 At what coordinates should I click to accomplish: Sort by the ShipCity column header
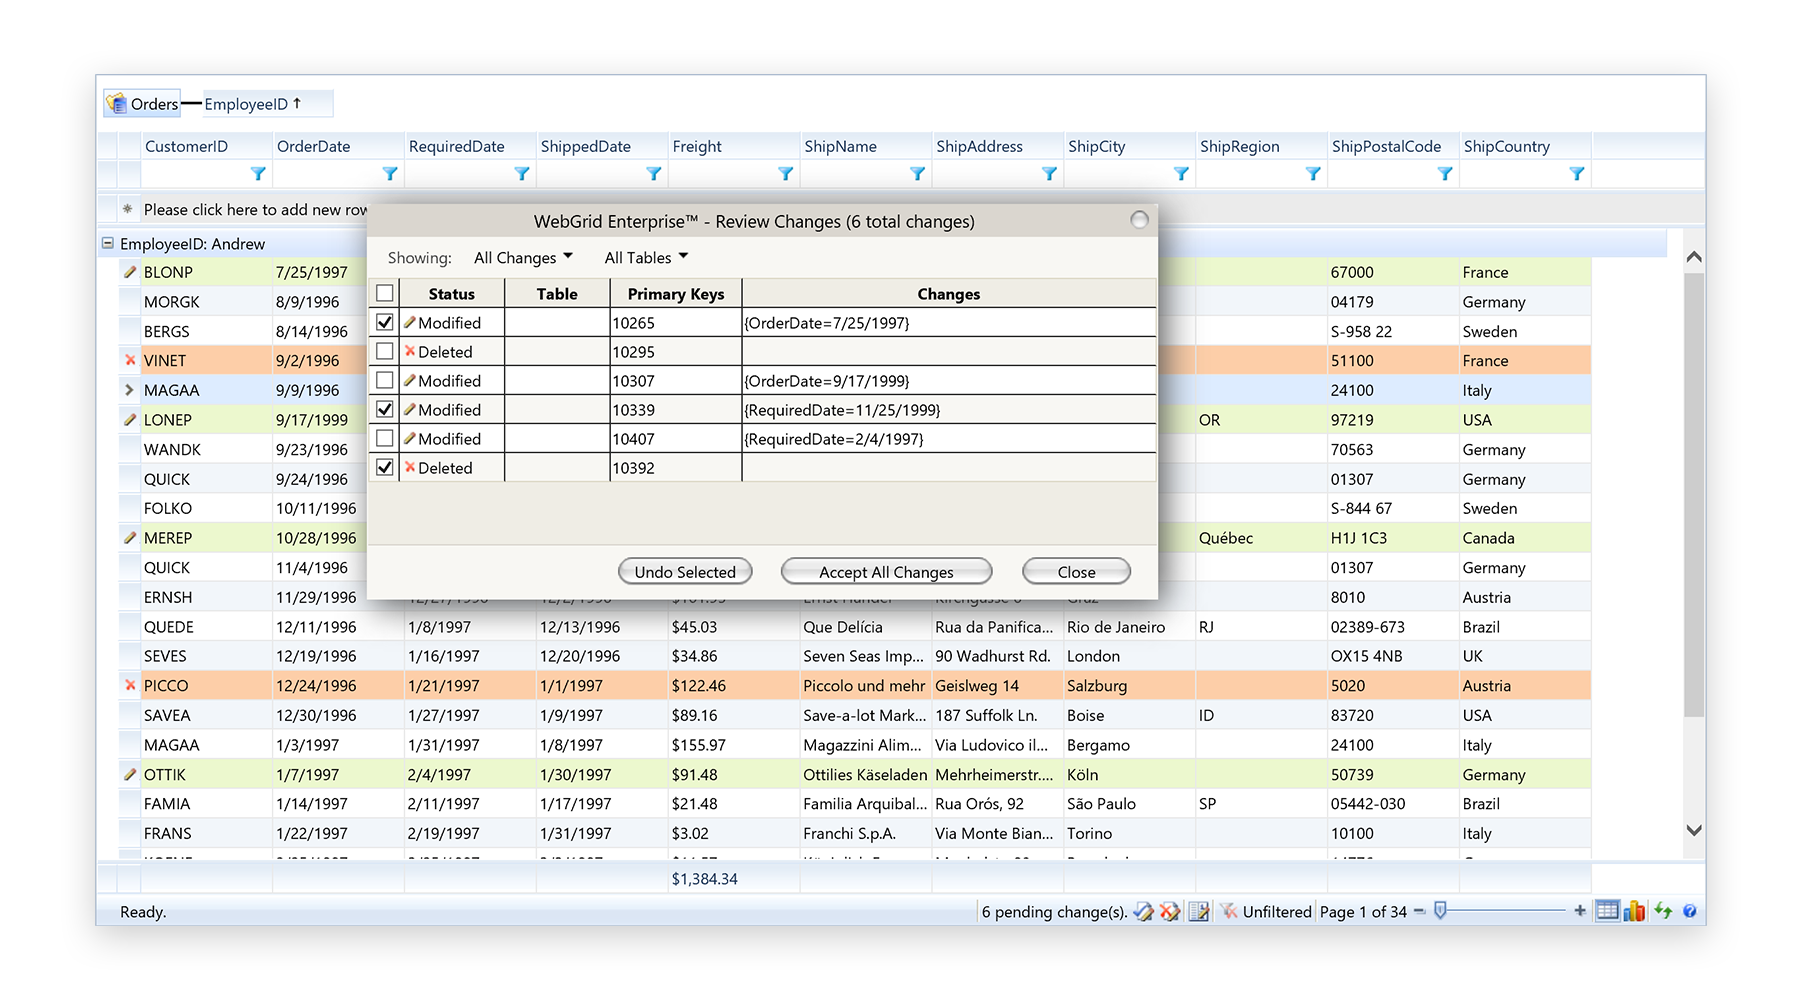(1096, 147)
